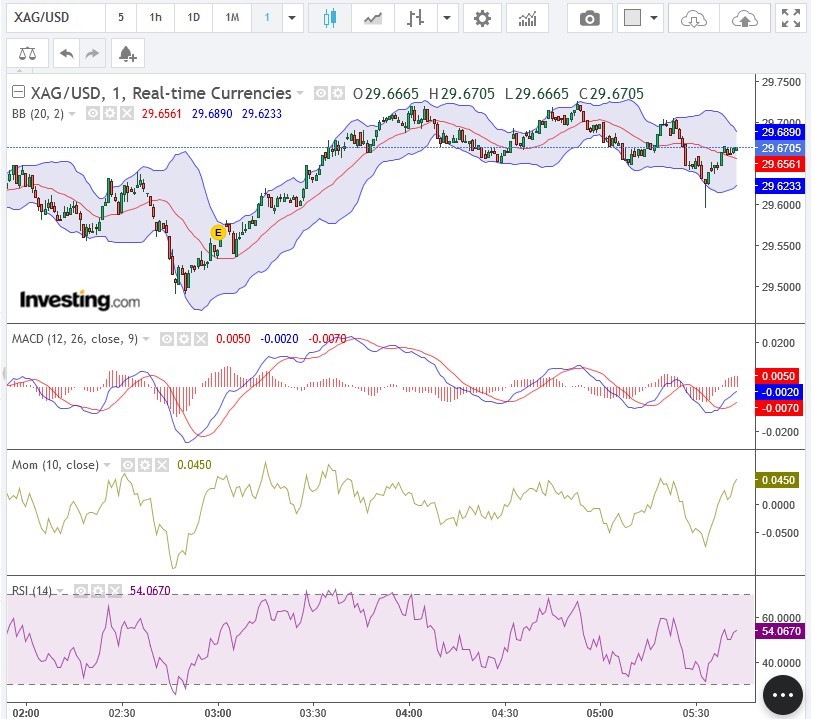Click the 29.6561 basis price label
The image size is (815, 719).
[x=781, y=164]
